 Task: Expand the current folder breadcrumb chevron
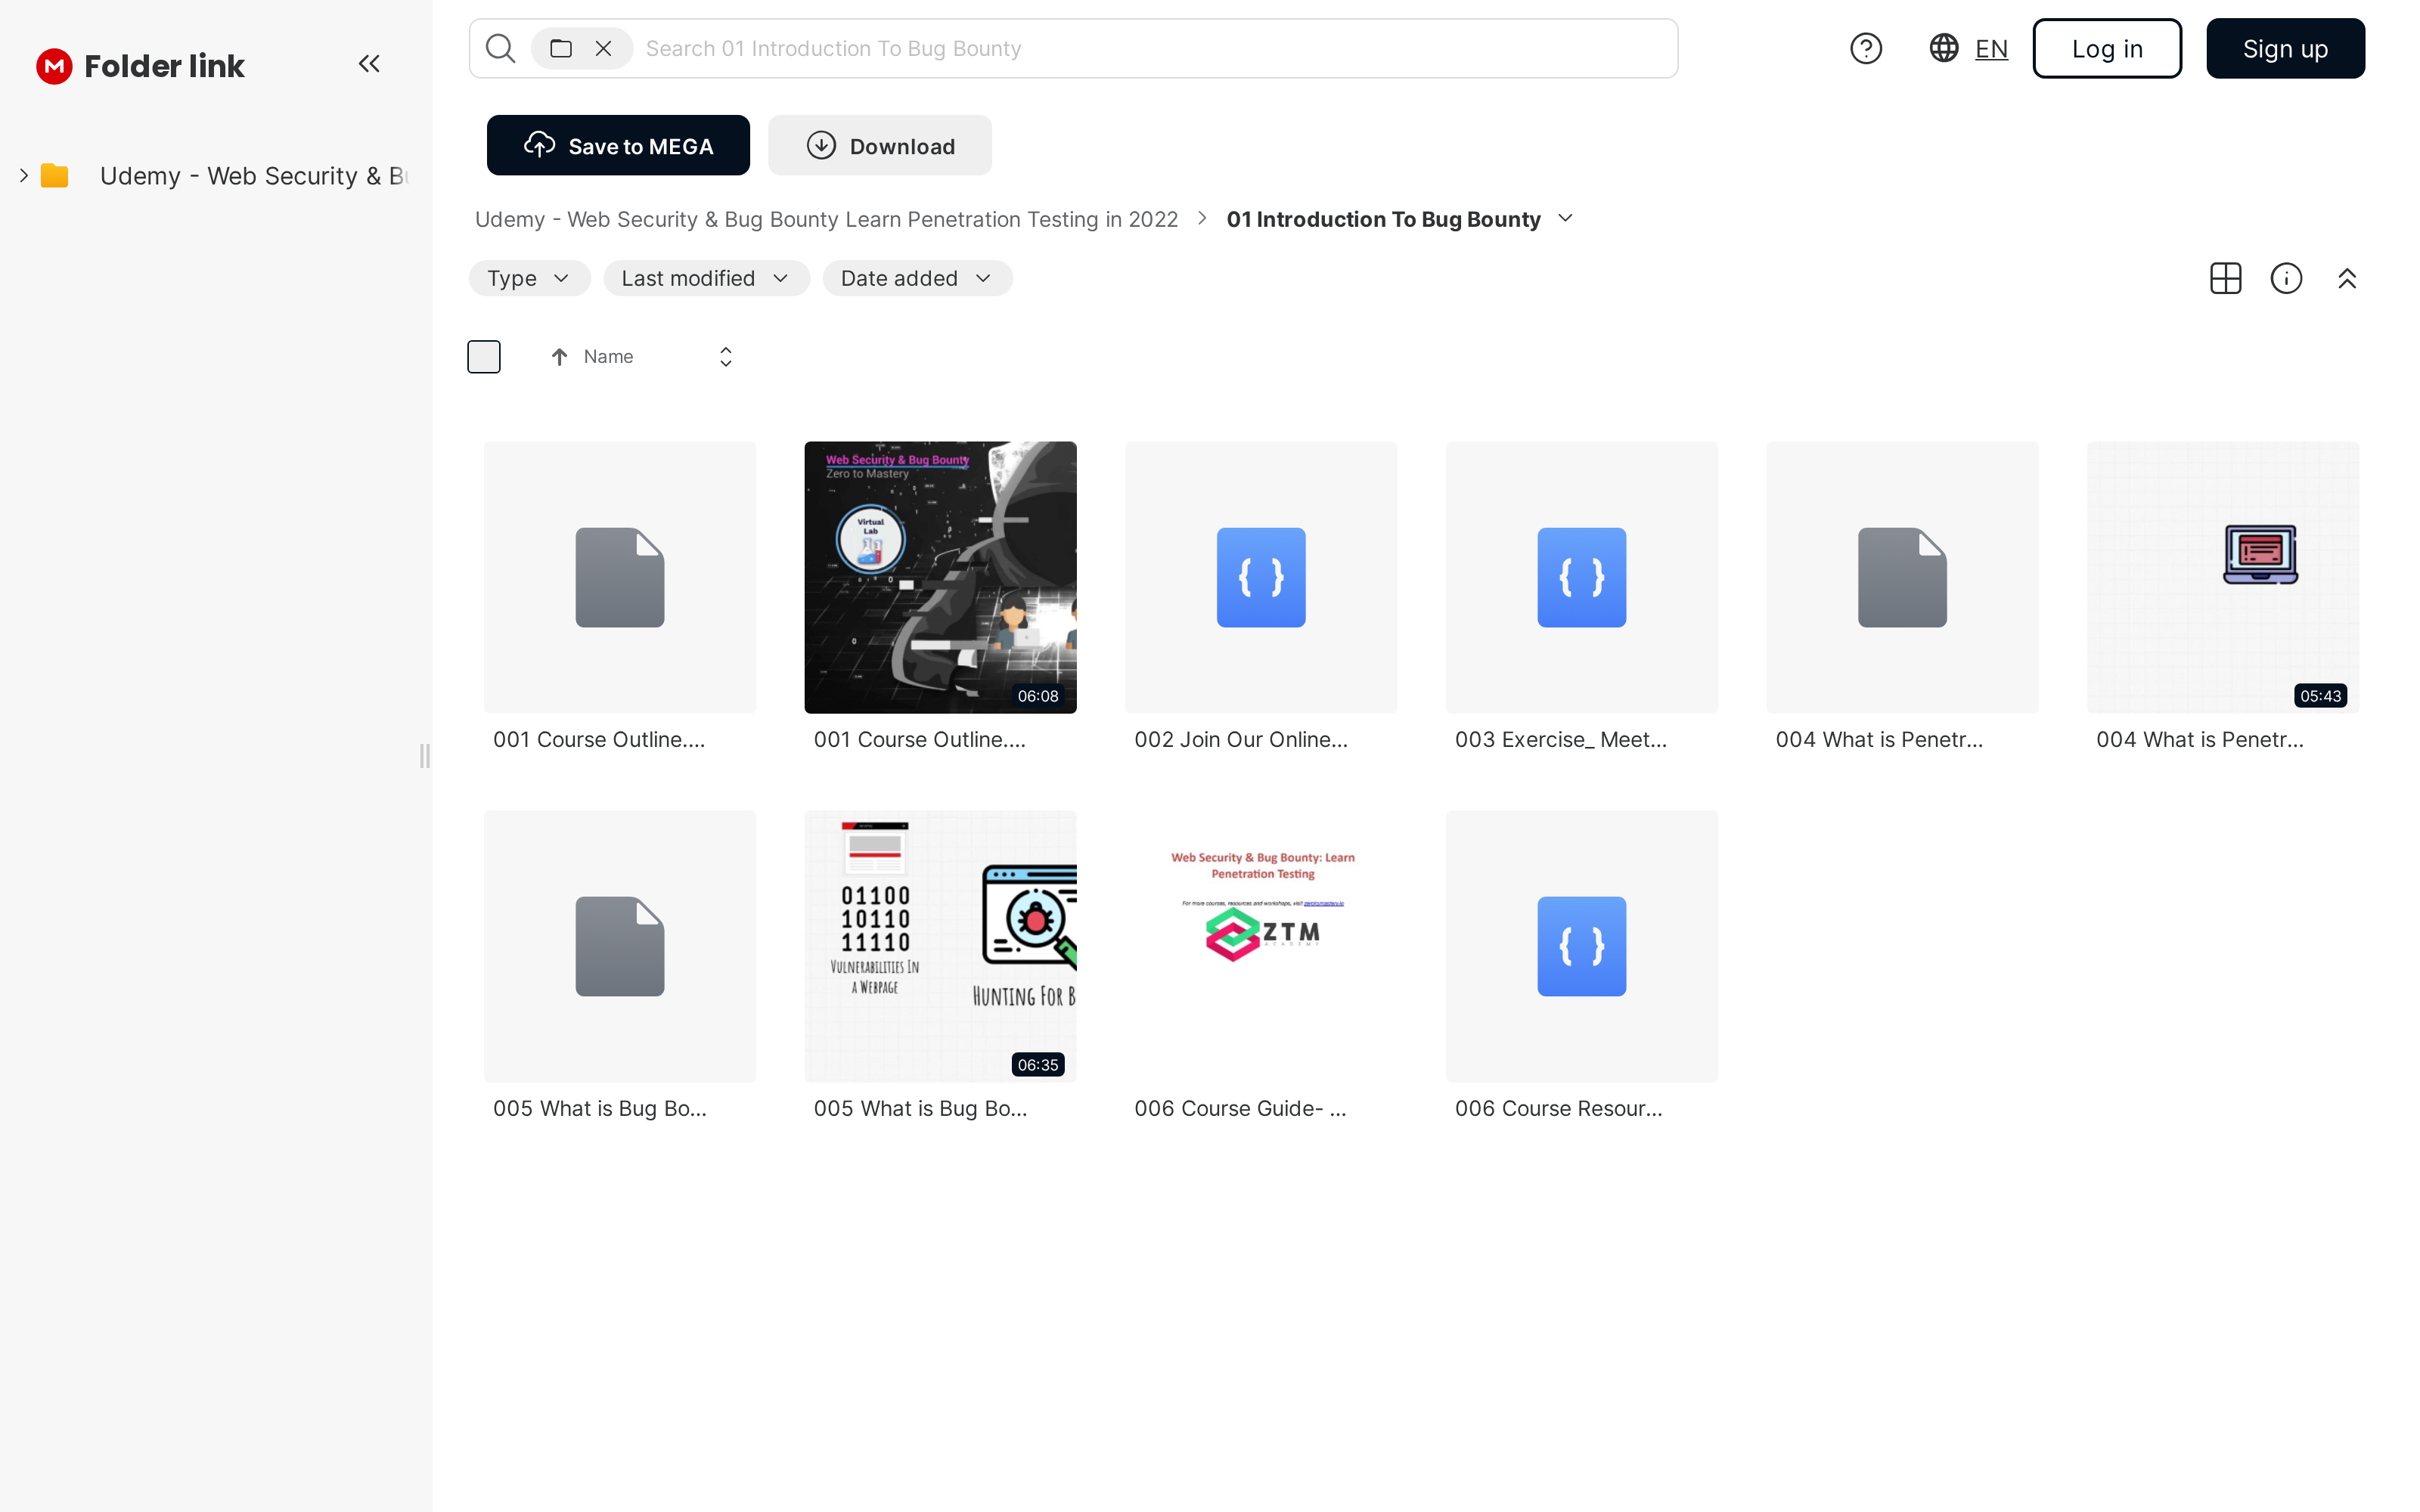pos(1566,218)
